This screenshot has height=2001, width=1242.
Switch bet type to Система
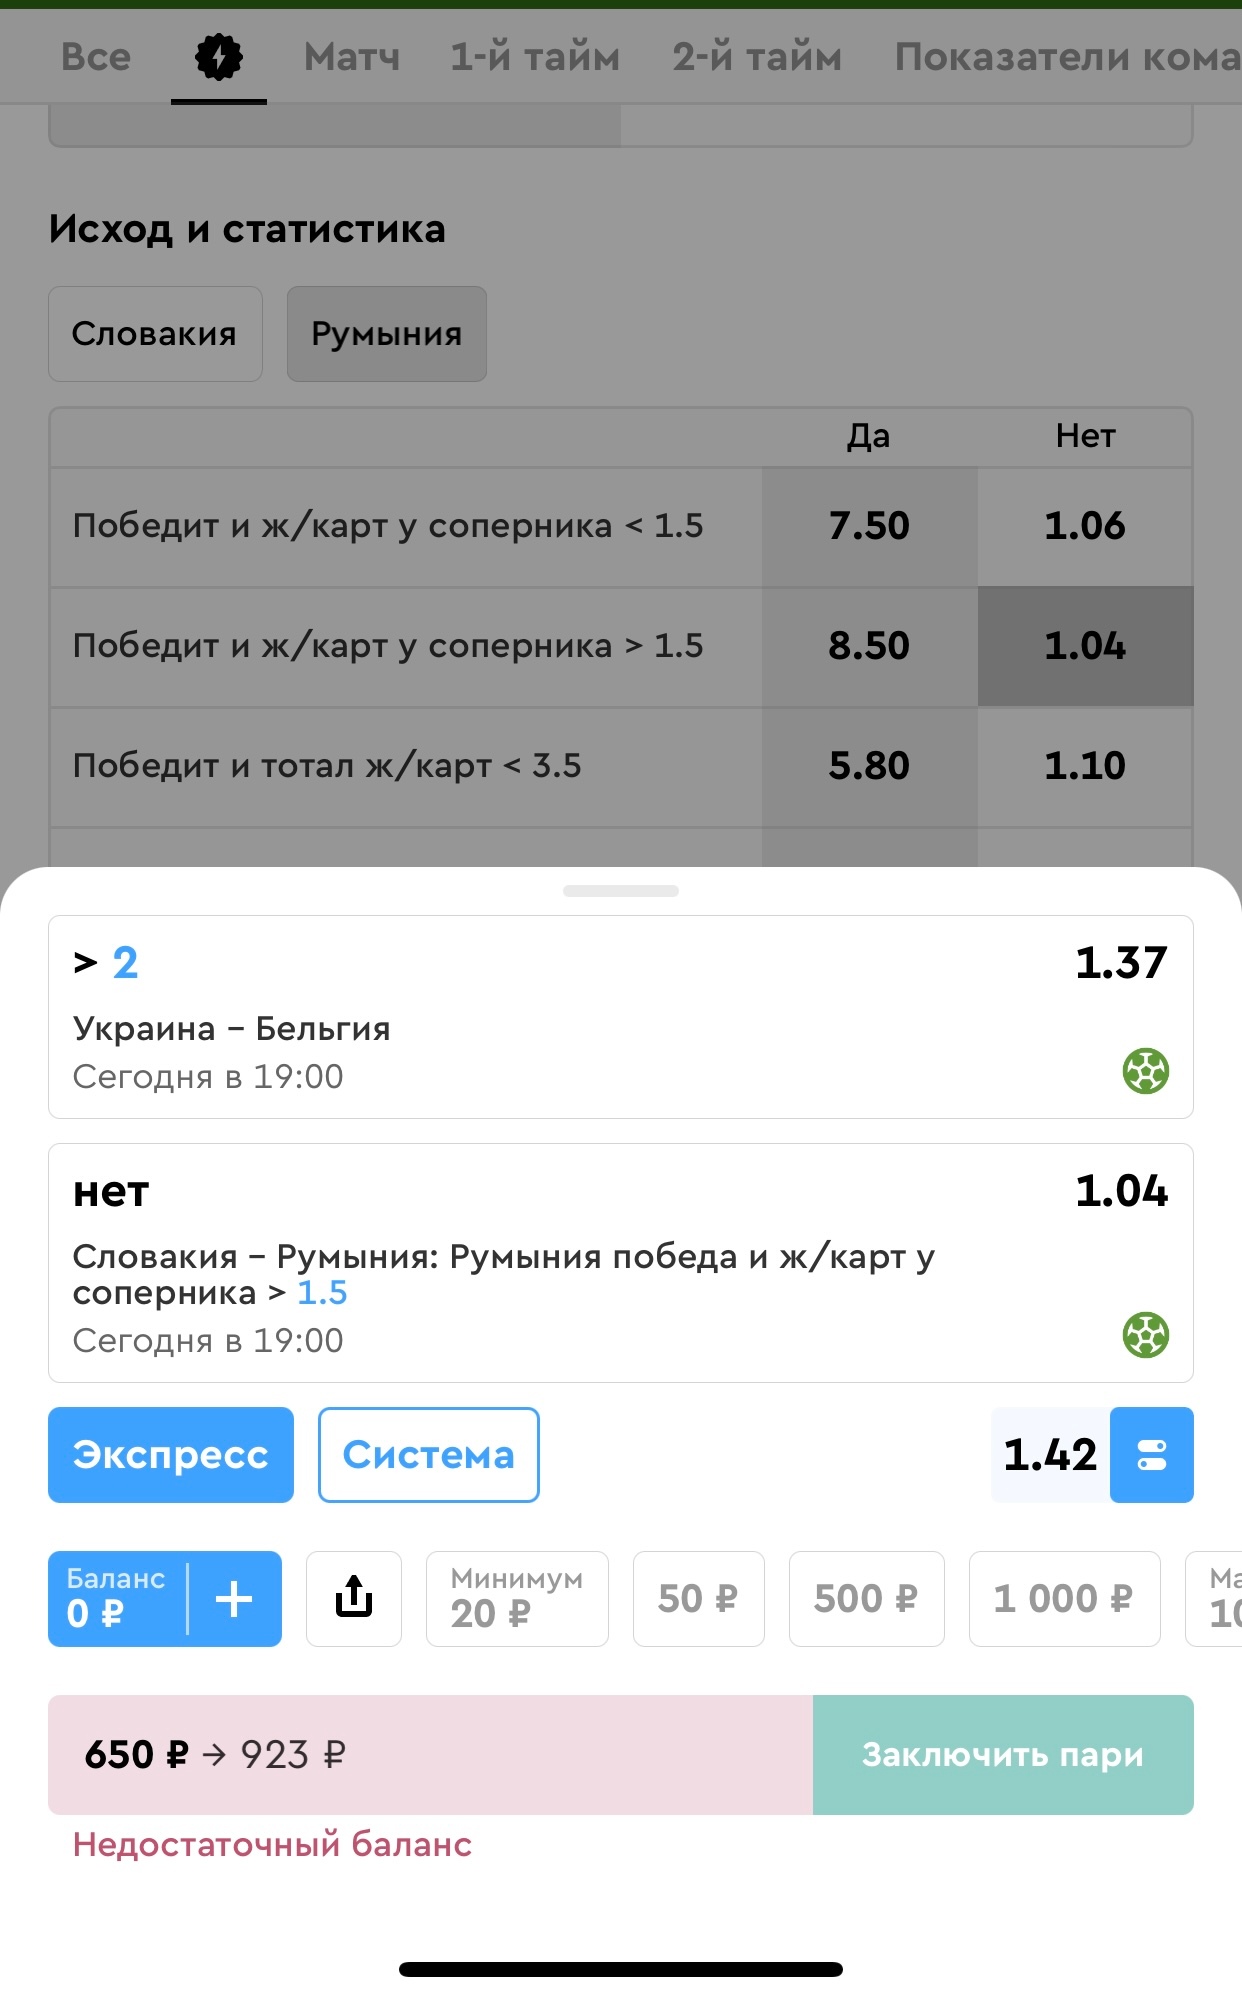(x=429, y=1454)
